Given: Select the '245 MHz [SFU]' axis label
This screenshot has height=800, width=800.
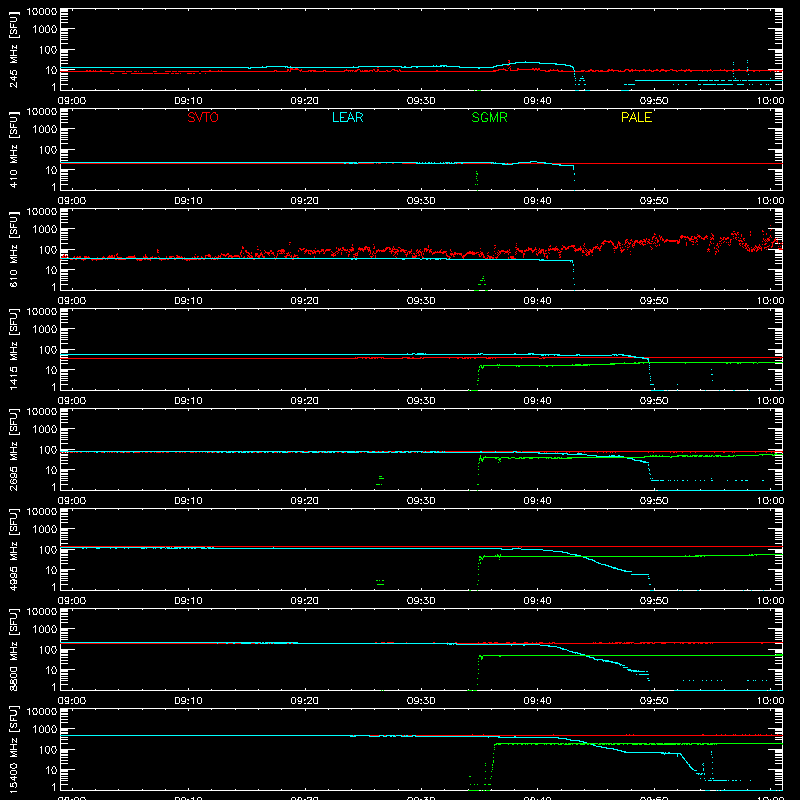Looking at the screenshot, I should click(x=13, y=49).
